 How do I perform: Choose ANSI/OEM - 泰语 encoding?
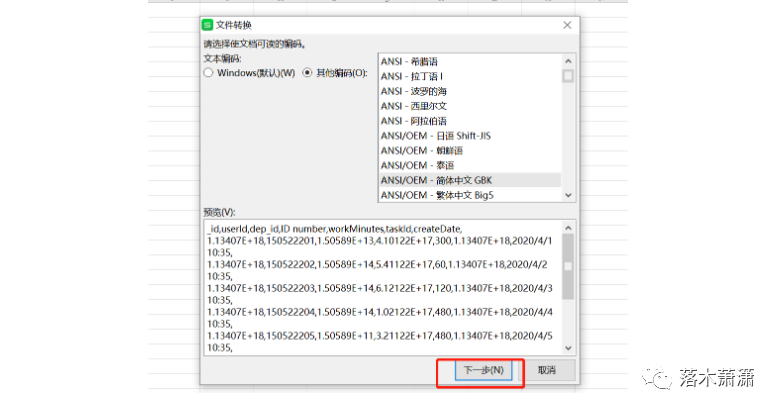[470, 165]
